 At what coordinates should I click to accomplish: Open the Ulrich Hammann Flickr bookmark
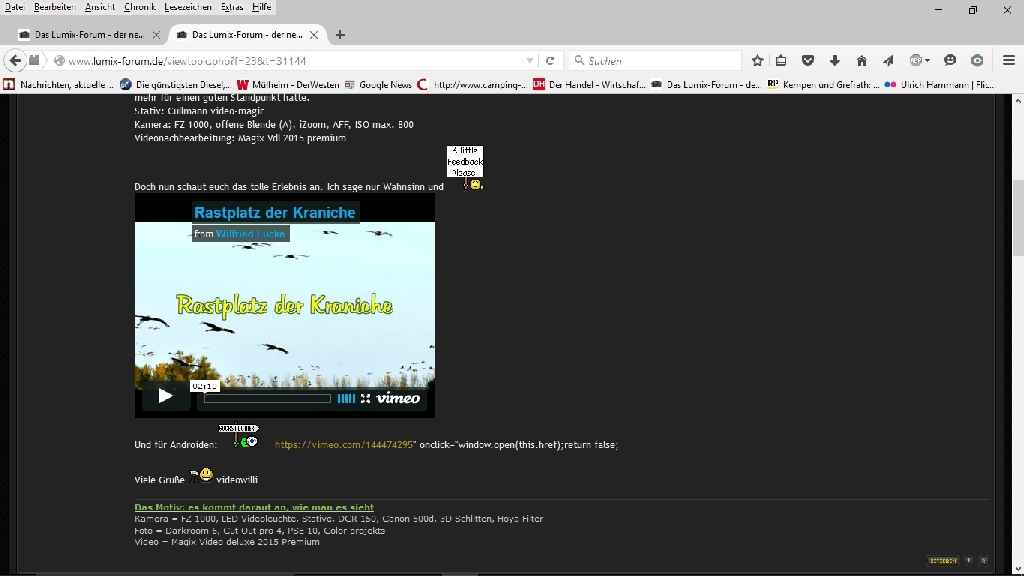pyautogui.click(x=939, y=85)
